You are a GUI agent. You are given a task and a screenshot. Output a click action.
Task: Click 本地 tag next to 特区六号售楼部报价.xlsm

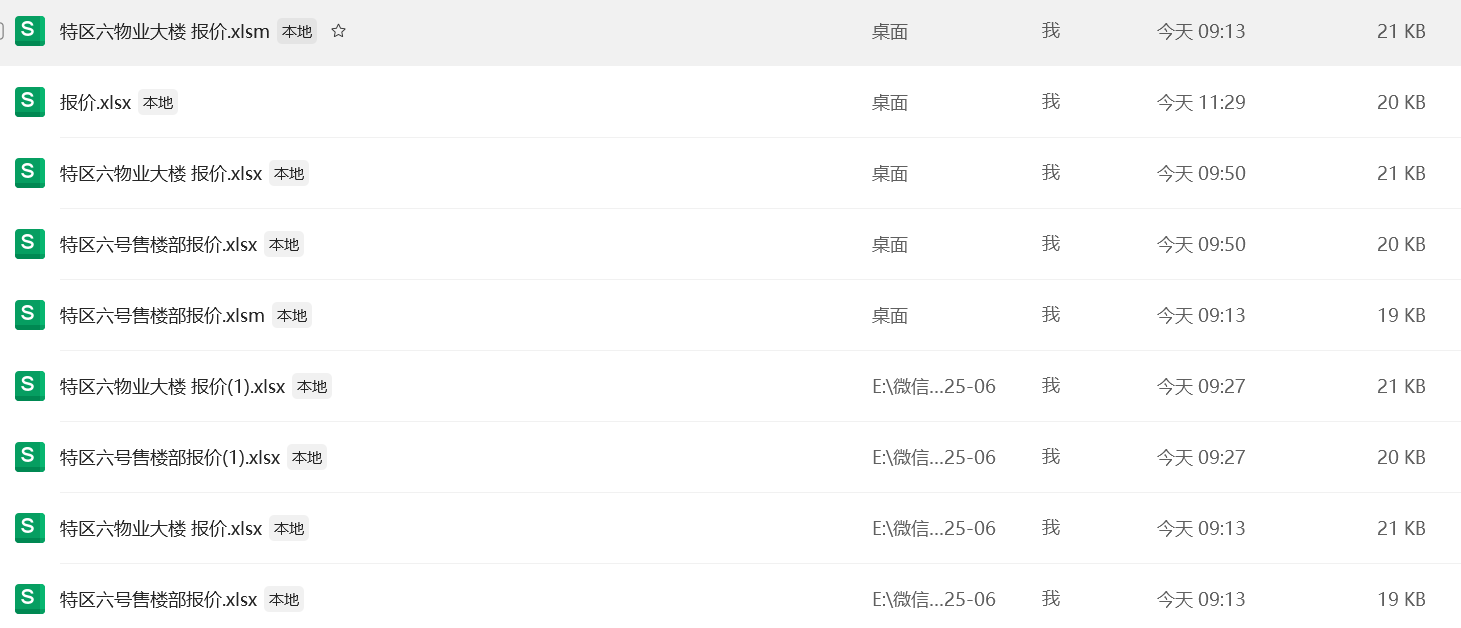click(x=292, y=315)
